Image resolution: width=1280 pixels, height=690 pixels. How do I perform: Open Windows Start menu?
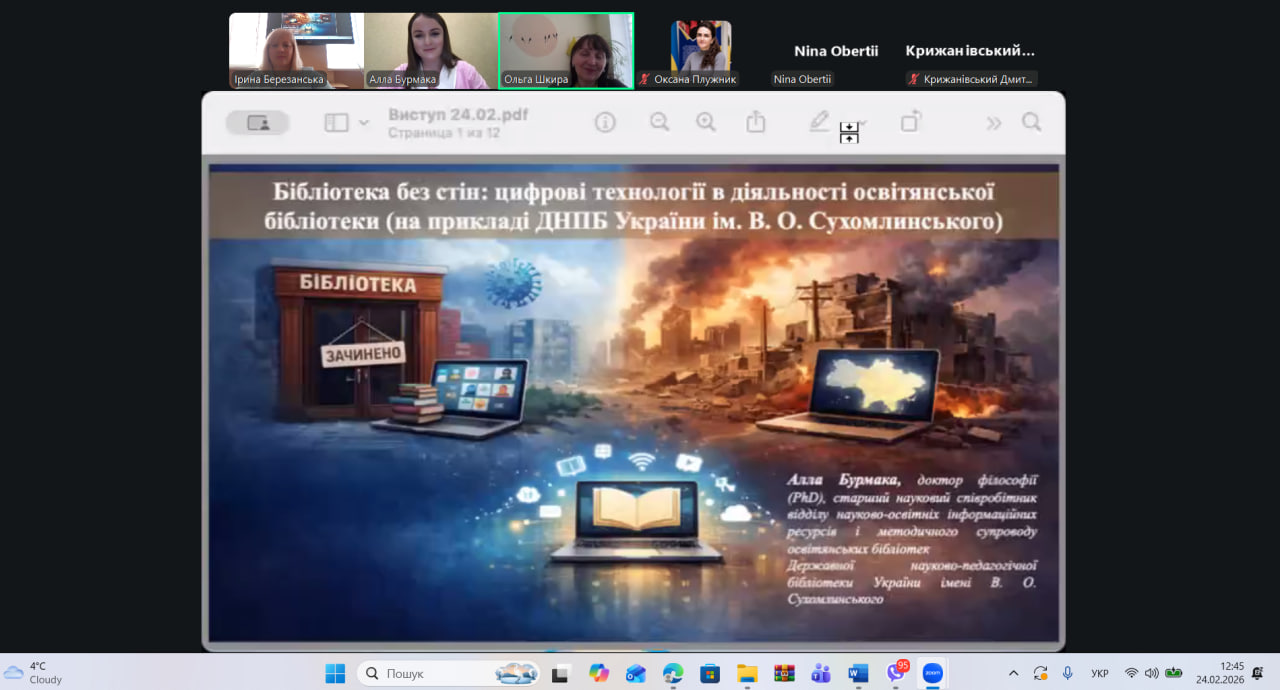click(x=335, y=673)
